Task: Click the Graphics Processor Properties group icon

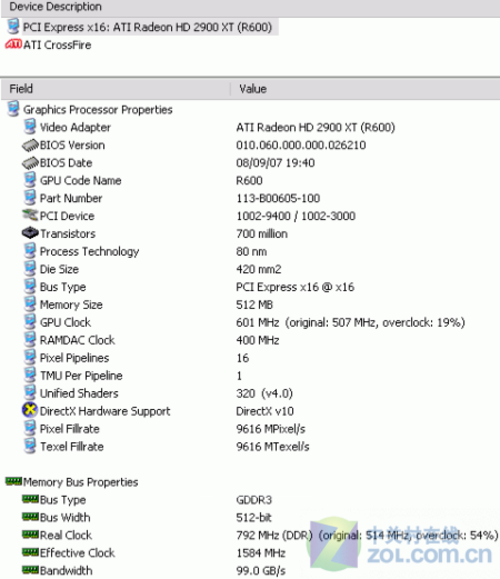Action: pos(13,109)
